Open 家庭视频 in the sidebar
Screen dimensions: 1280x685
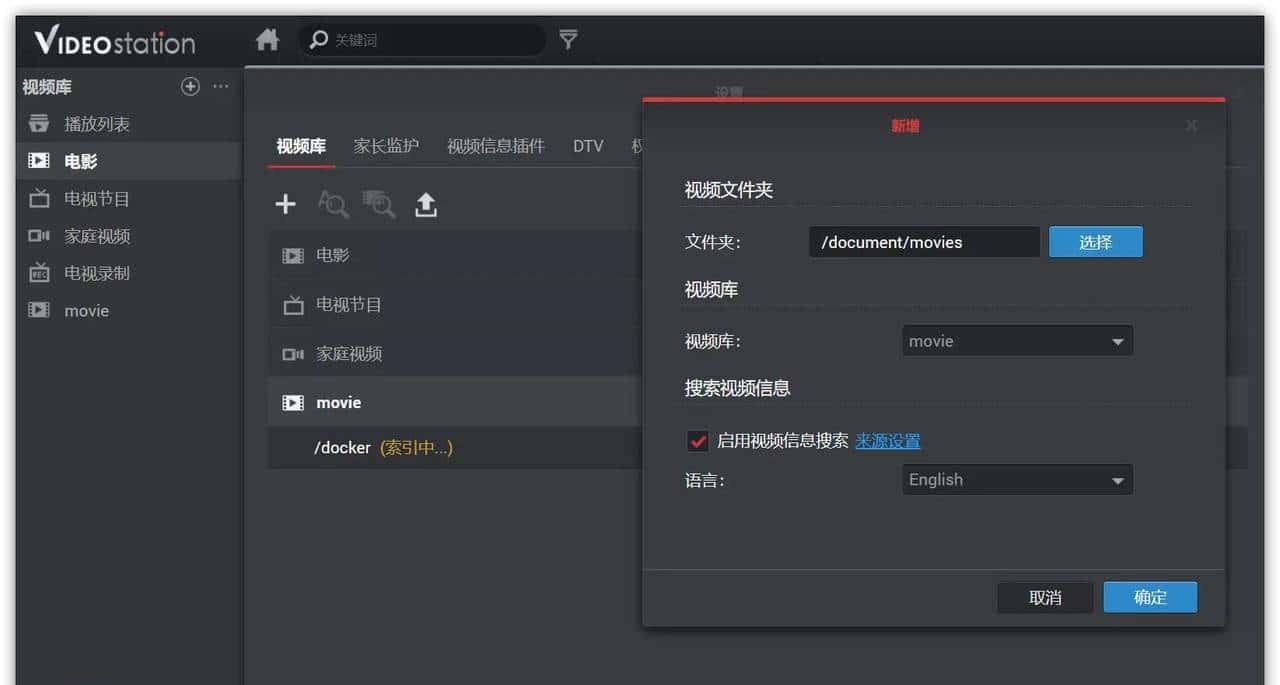click(x=95, y=236)
